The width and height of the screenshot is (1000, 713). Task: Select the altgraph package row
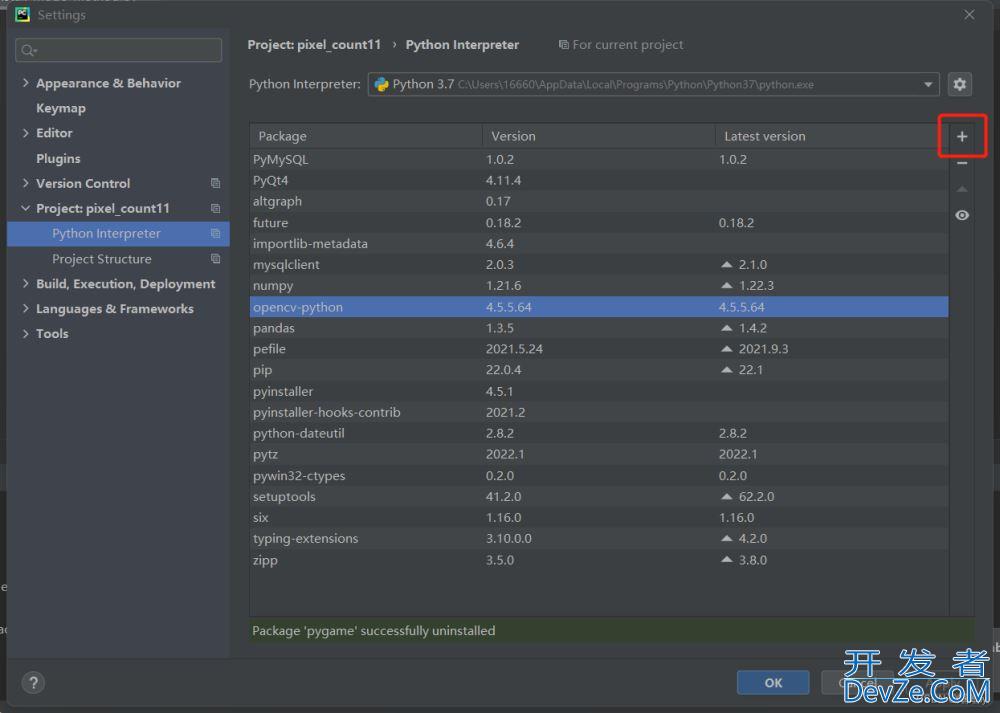[x=599, y=202]
